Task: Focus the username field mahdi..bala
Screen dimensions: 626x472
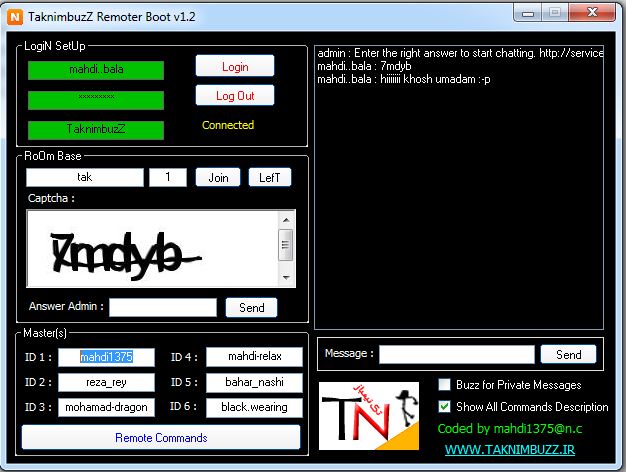Action: click(x=96, y=70)
